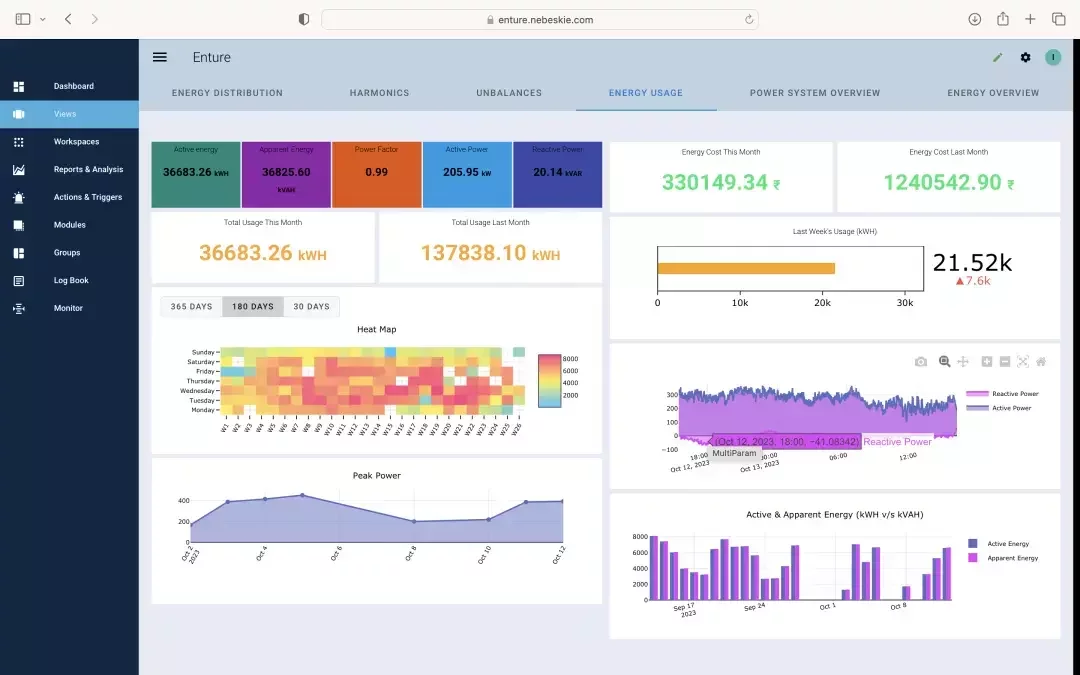Open Reports & Analysis in sidebar
1080x675 pixels.
[x=88, y=170]
